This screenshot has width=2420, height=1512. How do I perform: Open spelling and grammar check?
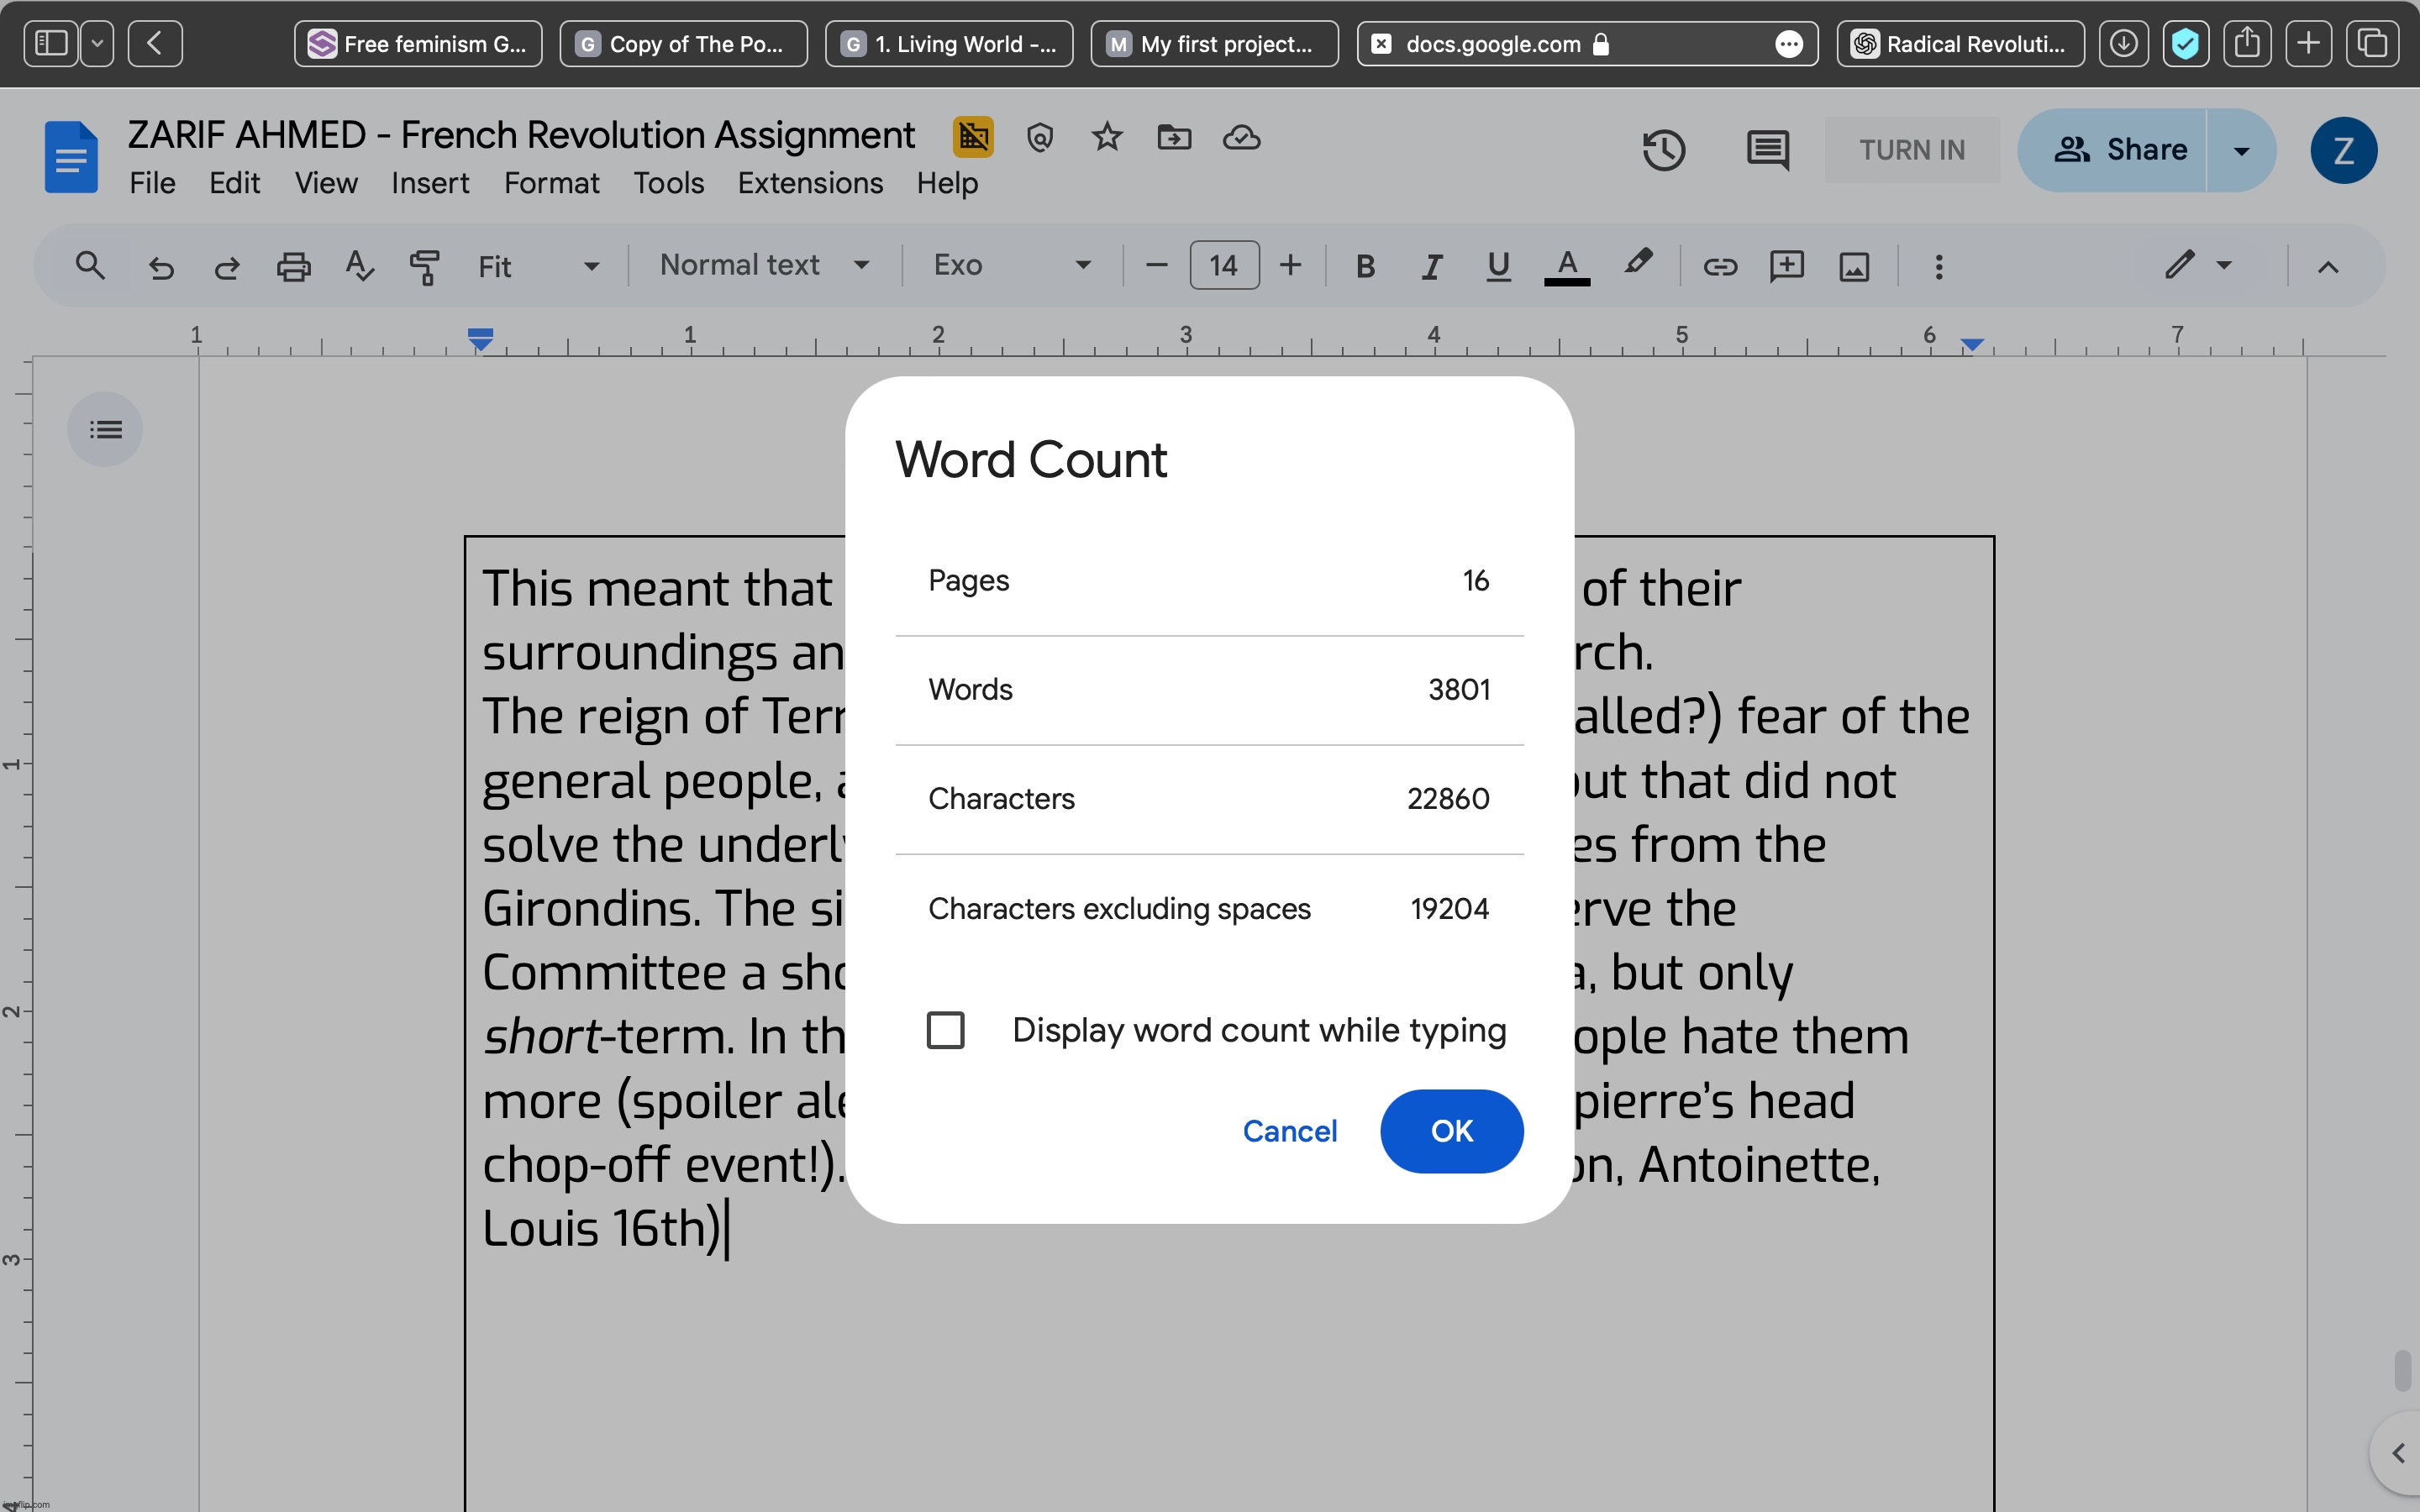[359, 266]
